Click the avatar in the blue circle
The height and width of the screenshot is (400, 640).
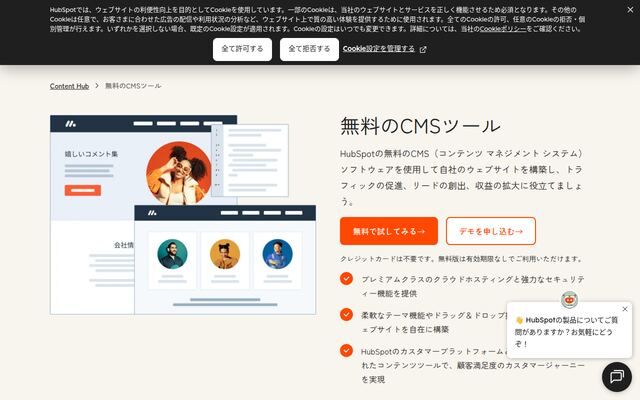278,254
